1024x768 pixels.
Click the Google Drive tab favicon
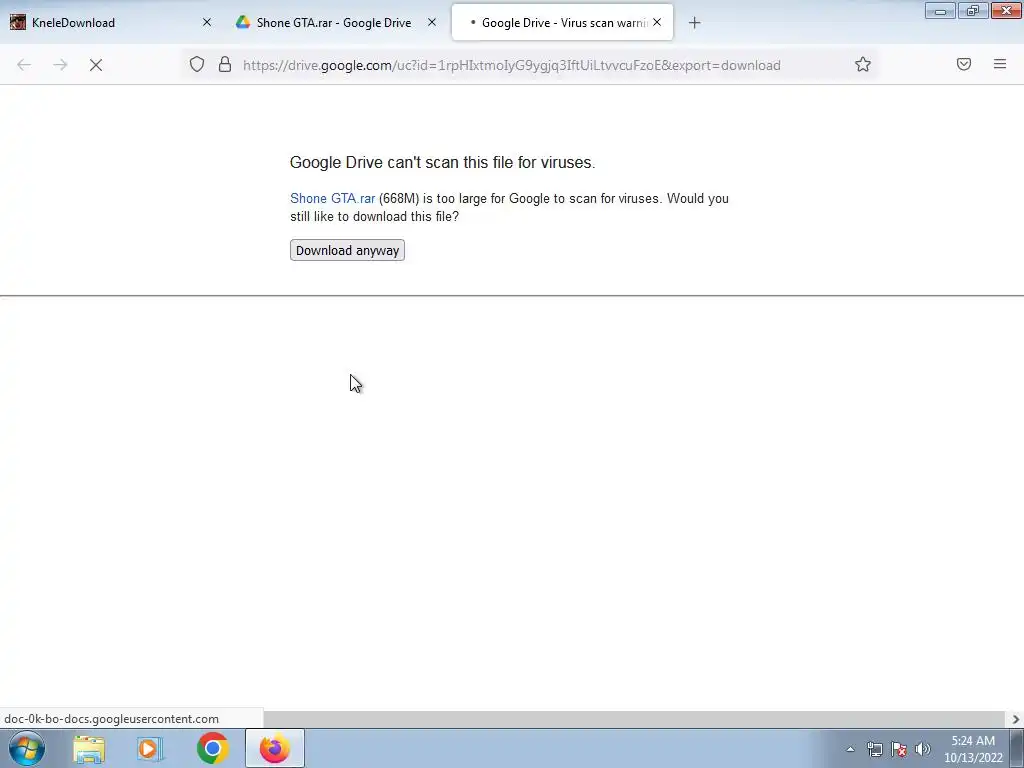point(243,22)
